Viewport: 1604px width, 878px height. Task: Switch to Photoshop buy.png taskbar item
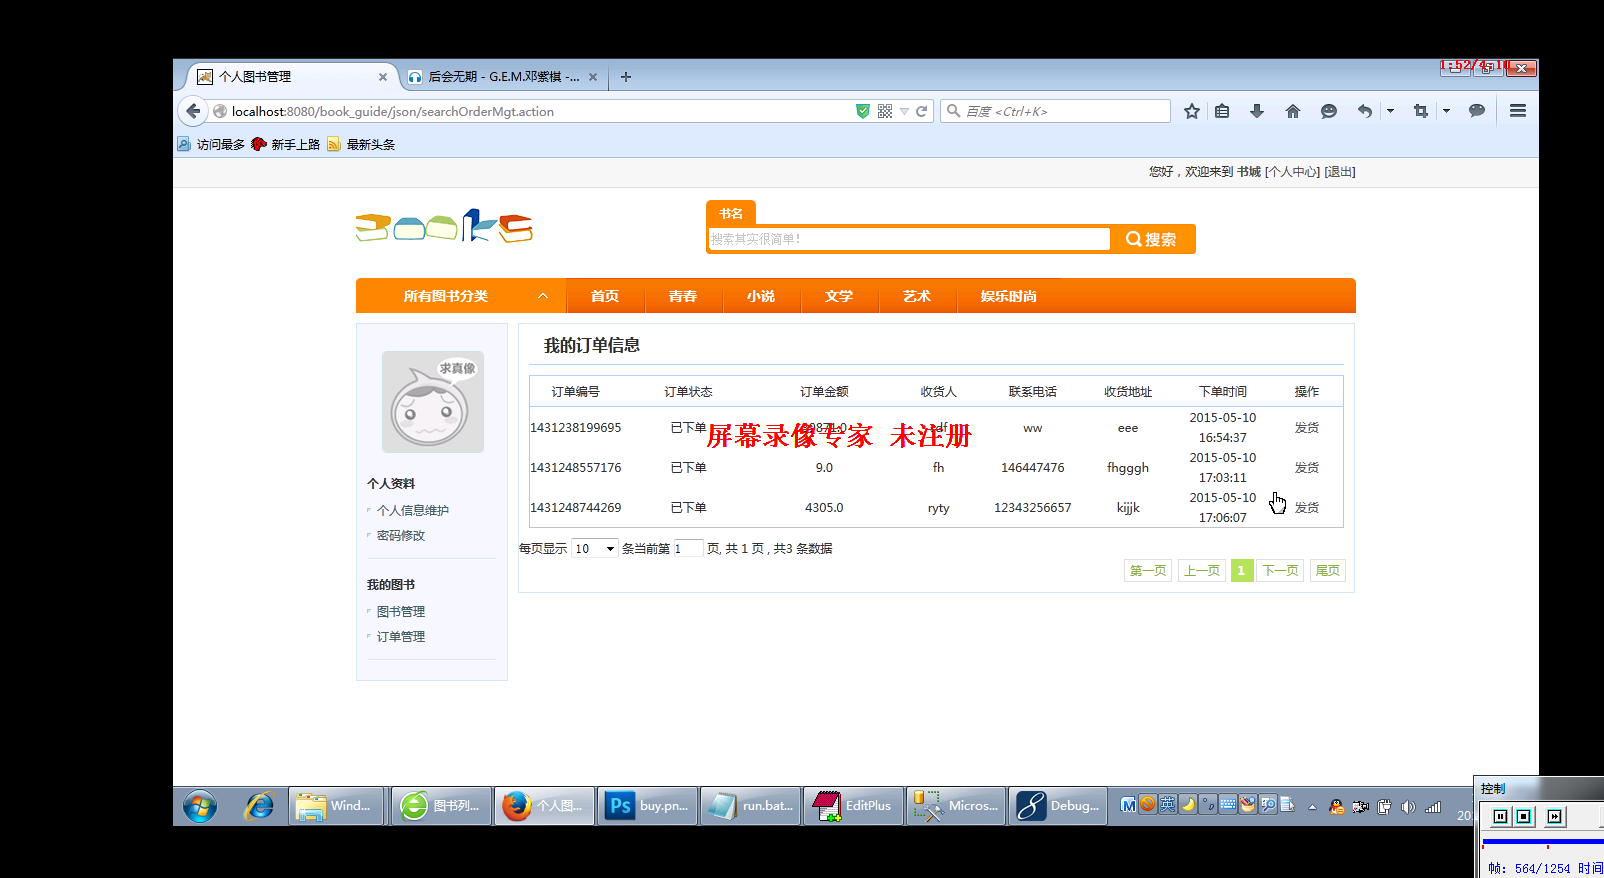click(x=649, y=806)
